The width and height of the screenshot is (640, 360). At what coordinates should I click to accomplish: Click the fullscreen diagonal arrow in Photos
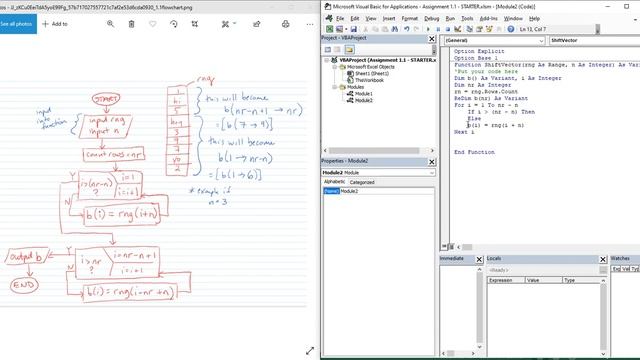point(310,351)
